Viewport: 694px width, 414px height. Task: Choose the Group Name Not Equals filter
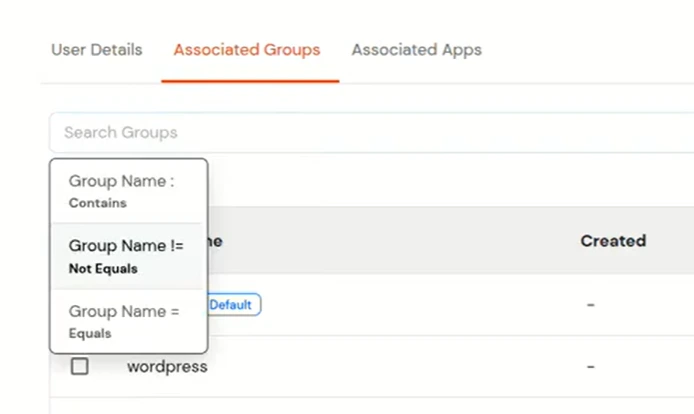tap(128, 257)
